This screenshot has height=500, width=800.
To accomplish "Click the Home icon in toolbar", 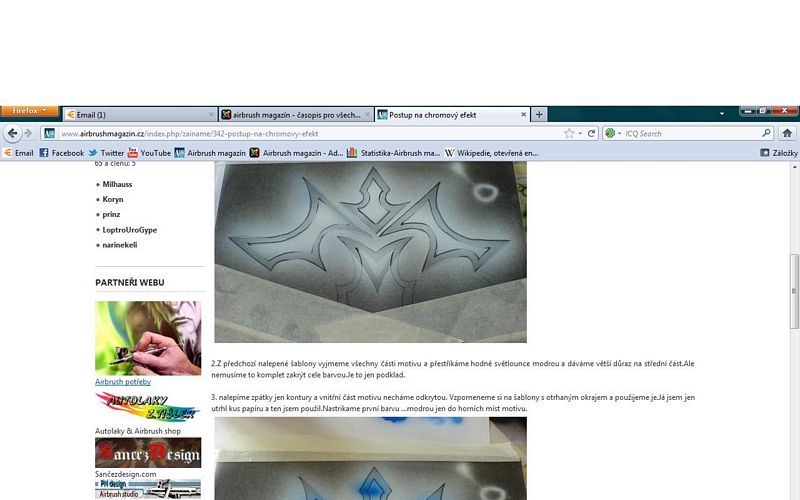I will tap(787, 133).
